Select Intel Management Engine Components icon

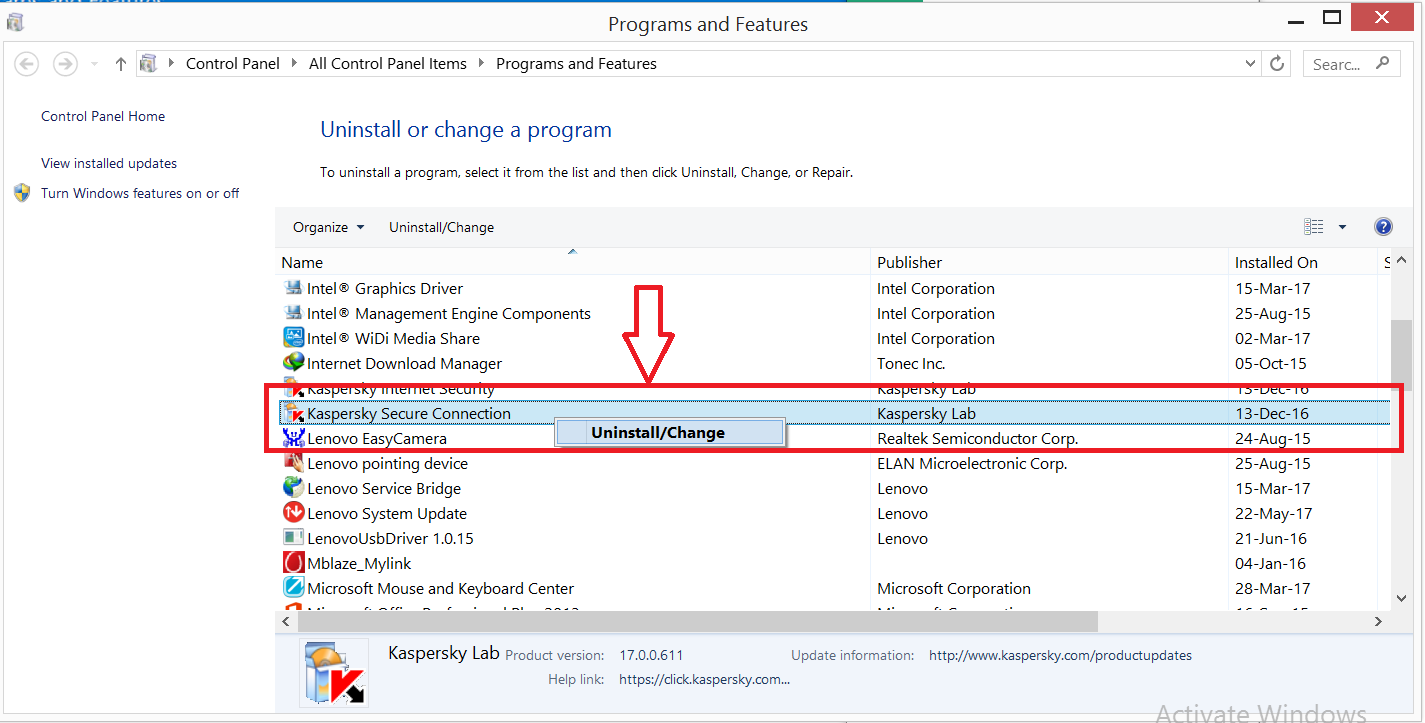(x=293, y=313)
